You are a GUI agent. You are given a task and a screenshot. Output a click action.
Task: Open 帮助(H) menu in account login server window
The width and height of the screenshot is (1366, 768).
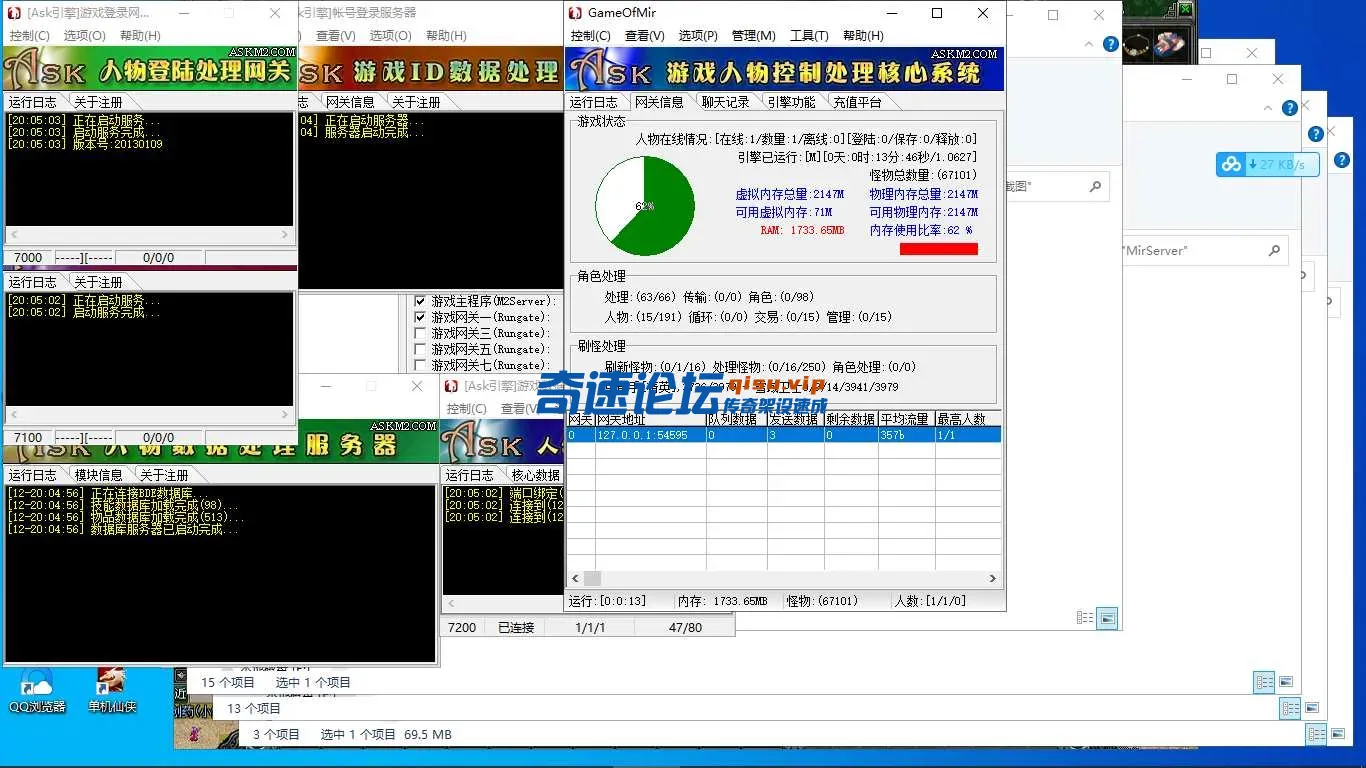pos(446,35)
